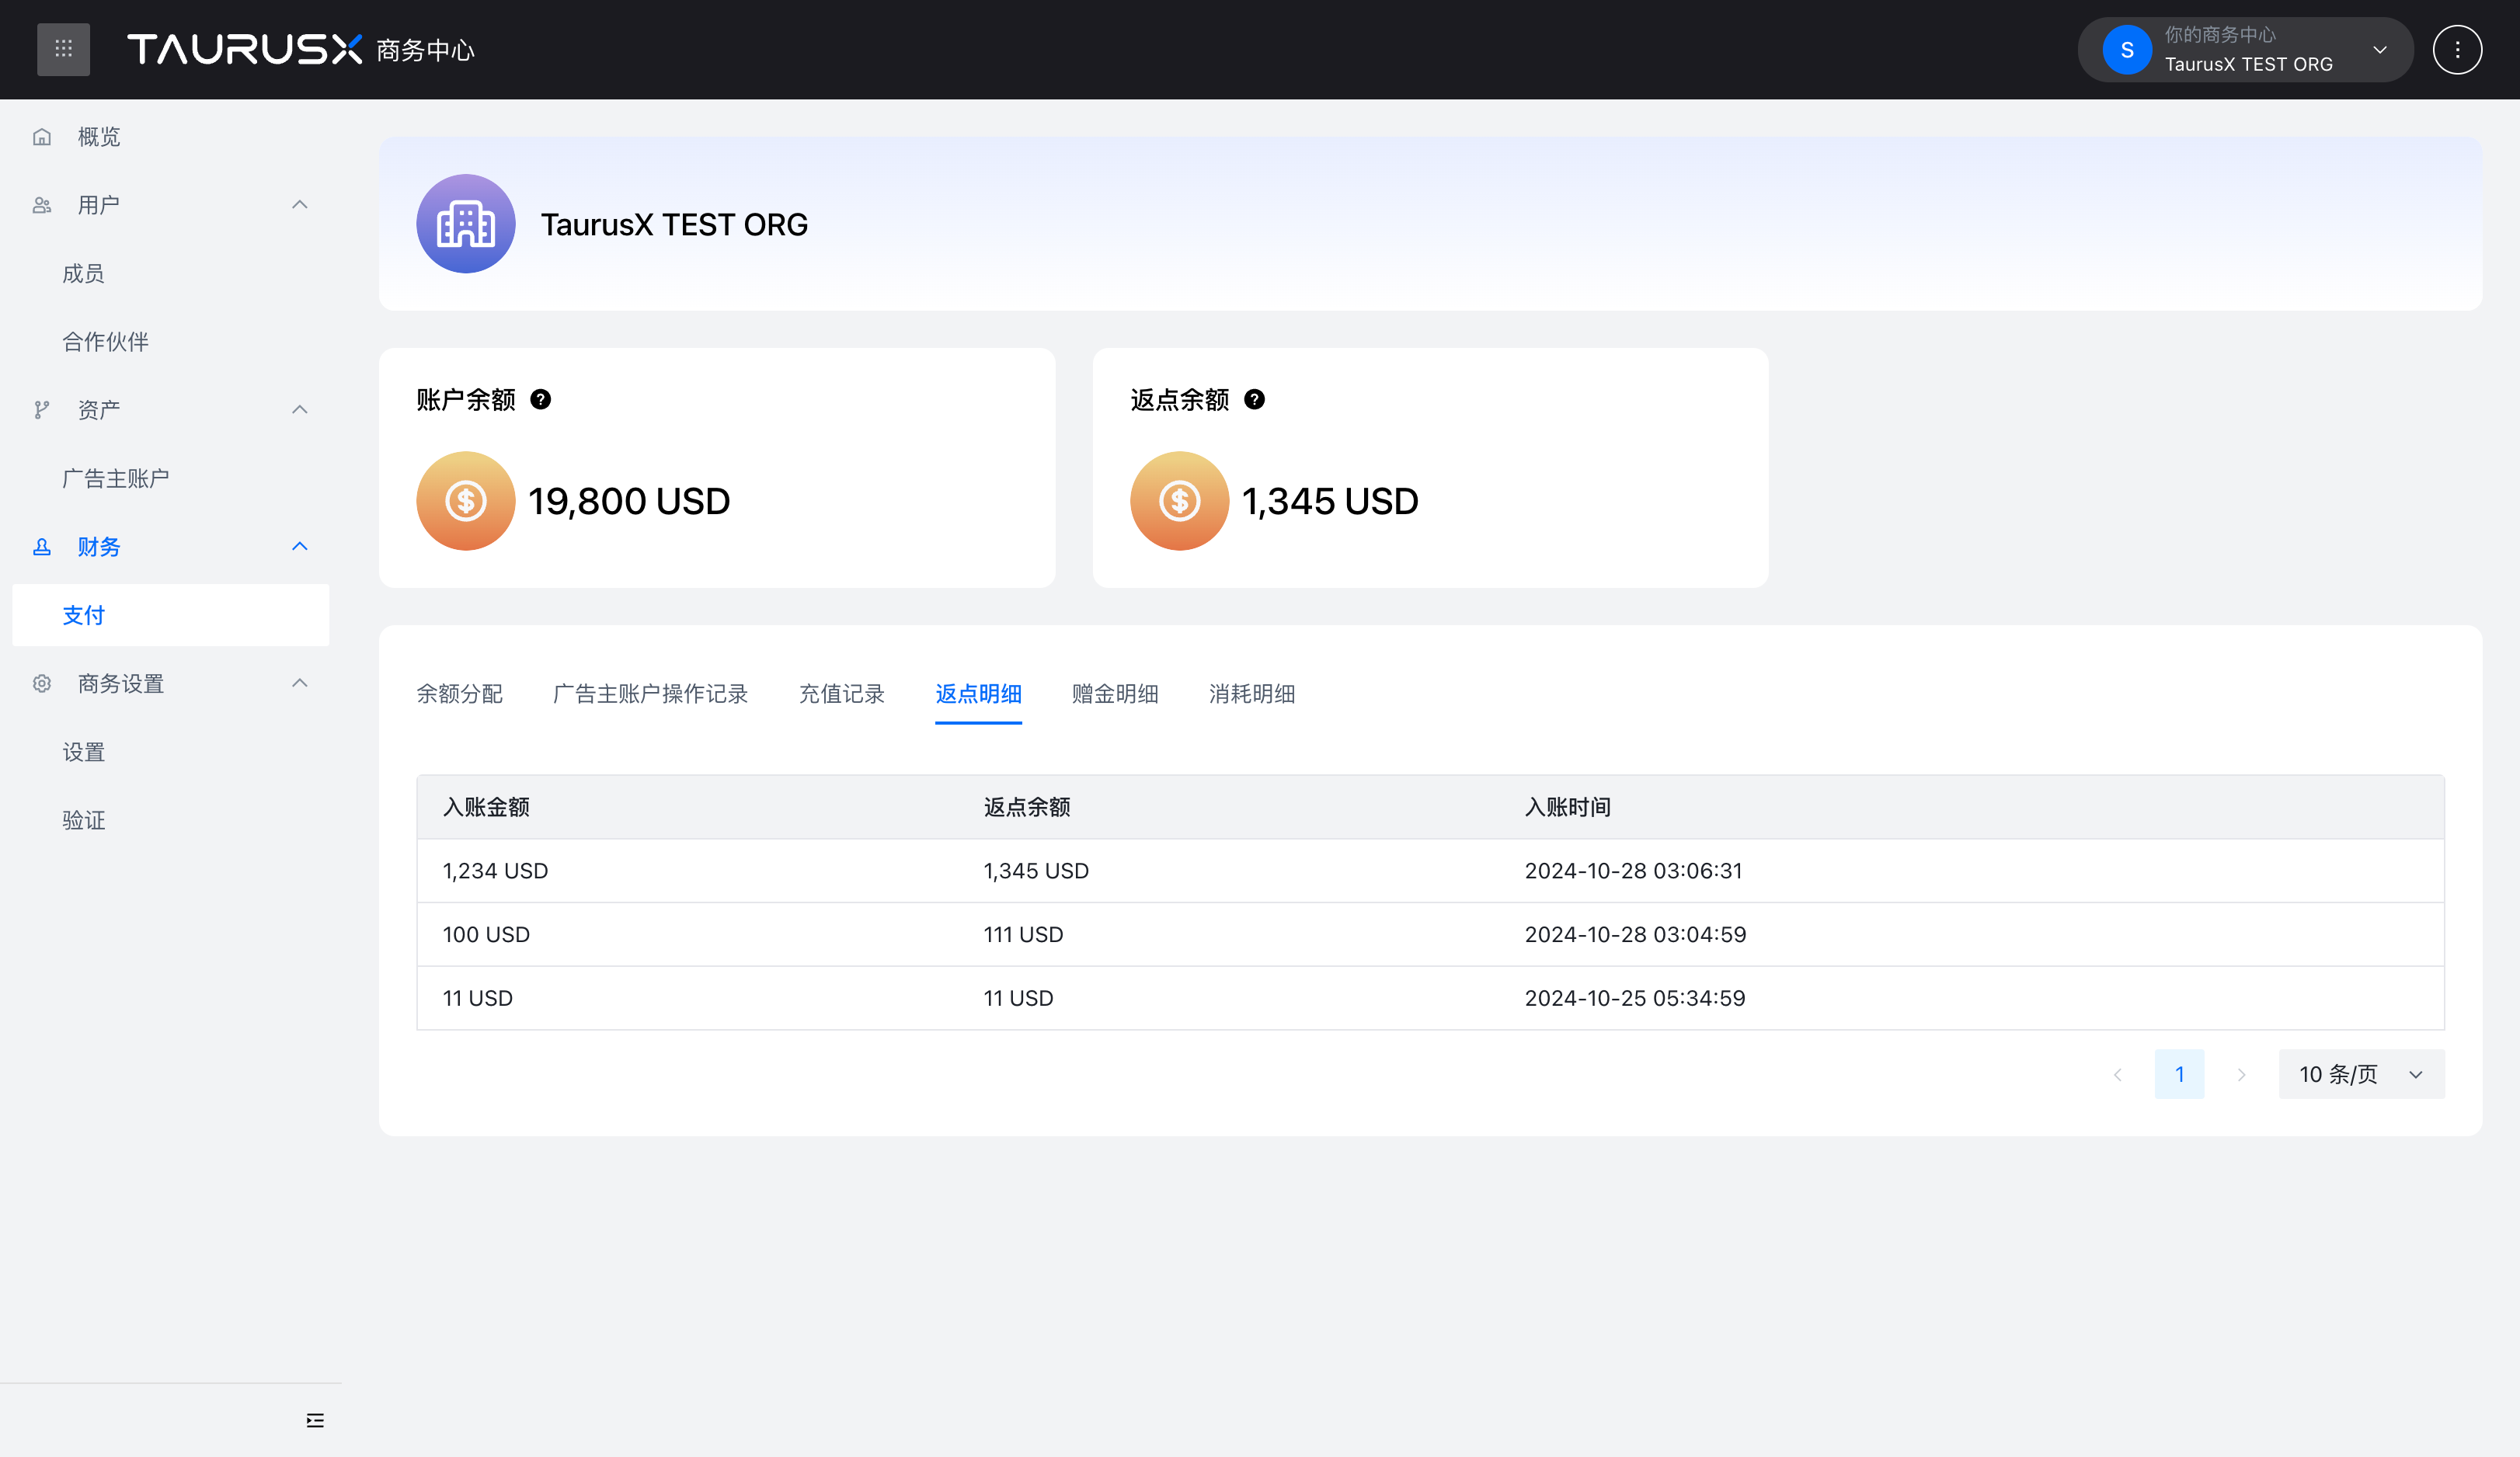The height and width of the screenshot is (1457, 2520).
Task: Click timestamp 2024-10-28 03:06:31
Action: click(1634, 871)
